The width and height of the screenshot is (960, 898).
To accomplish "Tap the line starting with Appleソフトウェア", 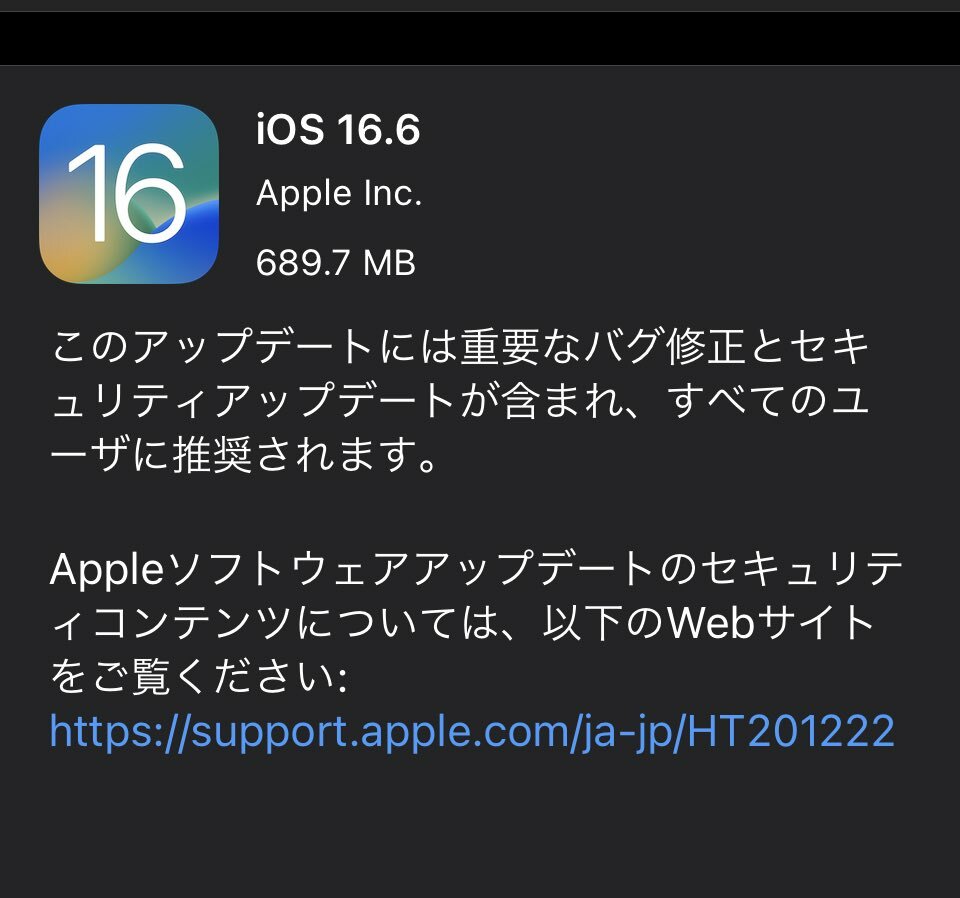I will [476, 569].
